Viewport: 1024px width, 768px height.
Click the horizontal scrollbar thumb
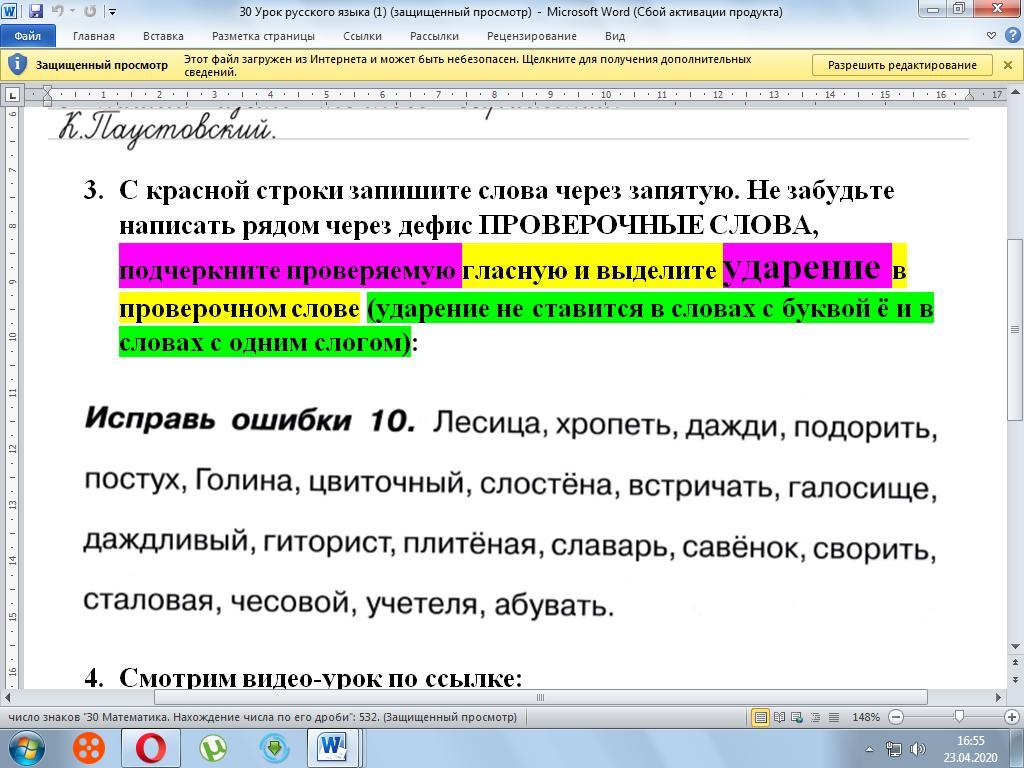pyautogui.click(x=539, y=697)
